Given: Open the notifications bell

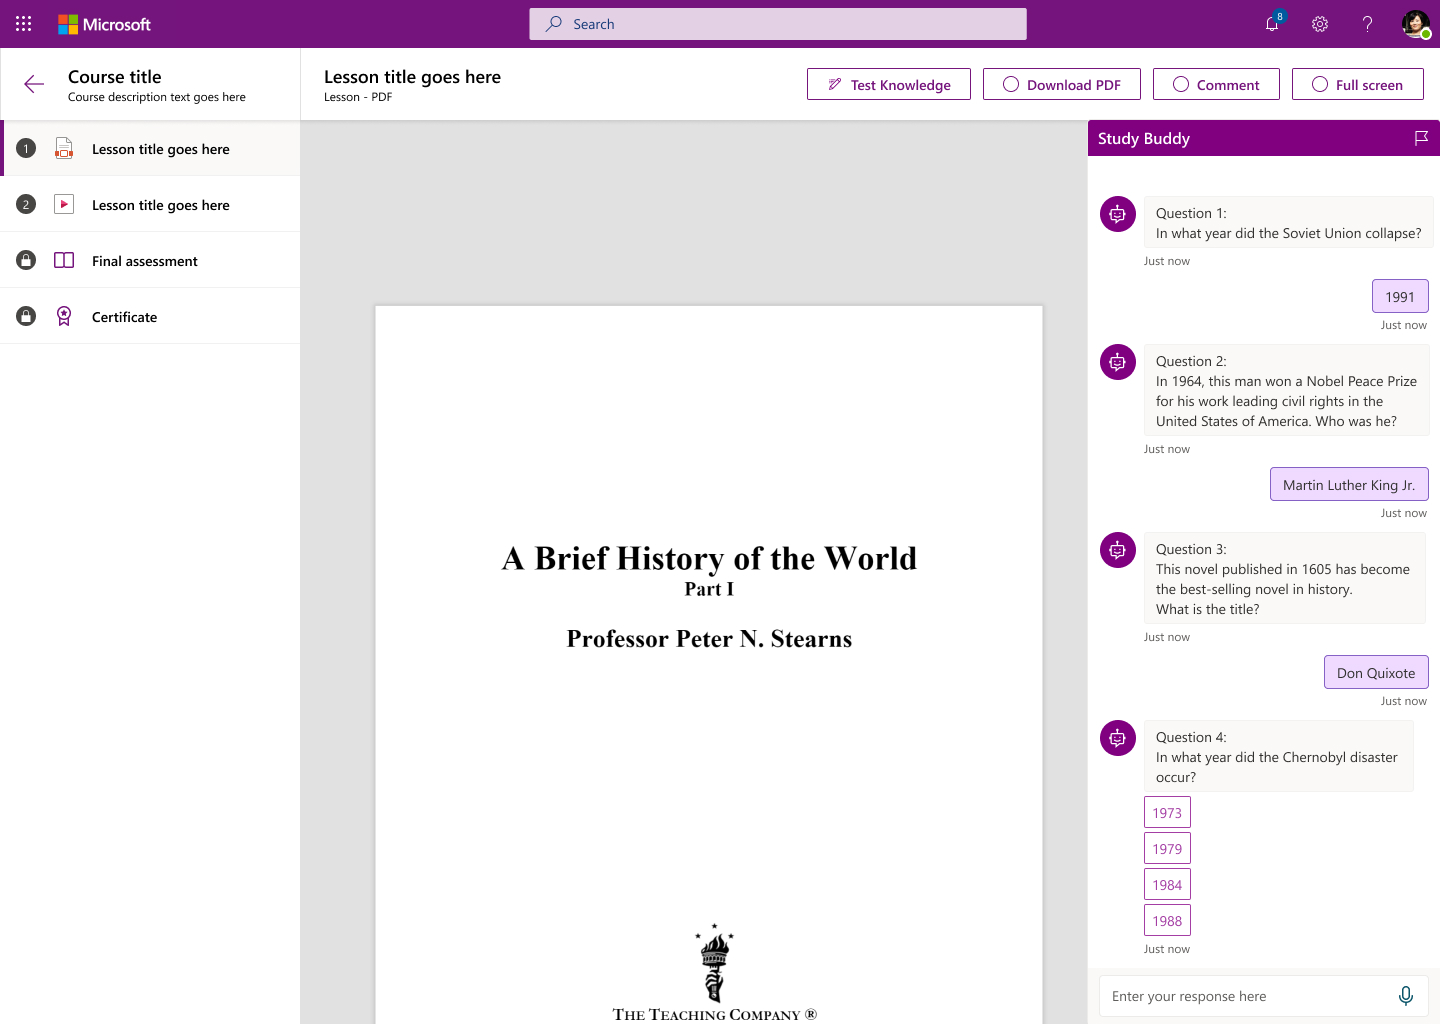Looking at the screenshot, I should tap(1272, 24).
